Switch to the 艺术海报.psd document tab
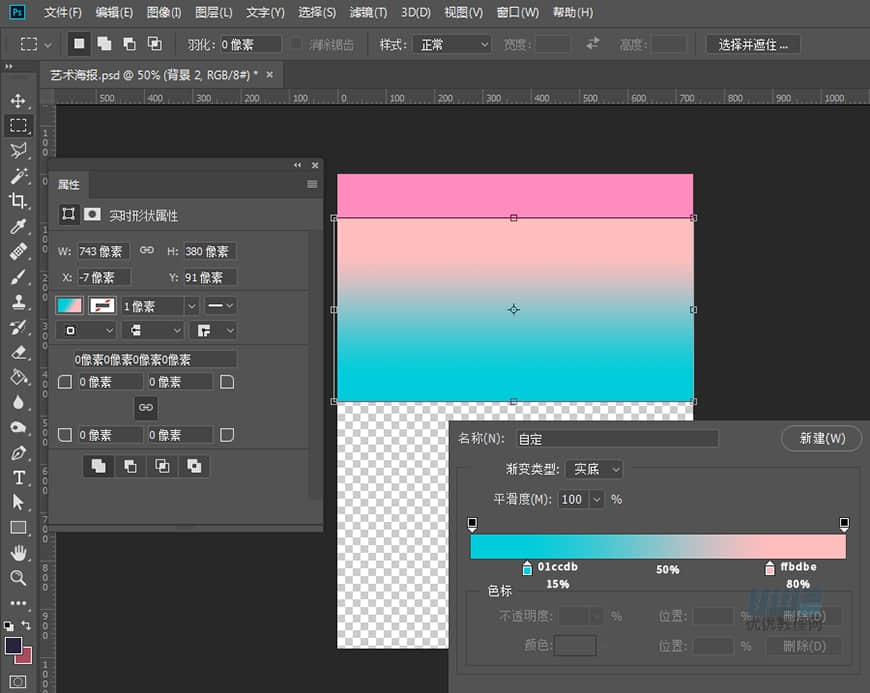870x693 pixels. (x=160, y=74)
